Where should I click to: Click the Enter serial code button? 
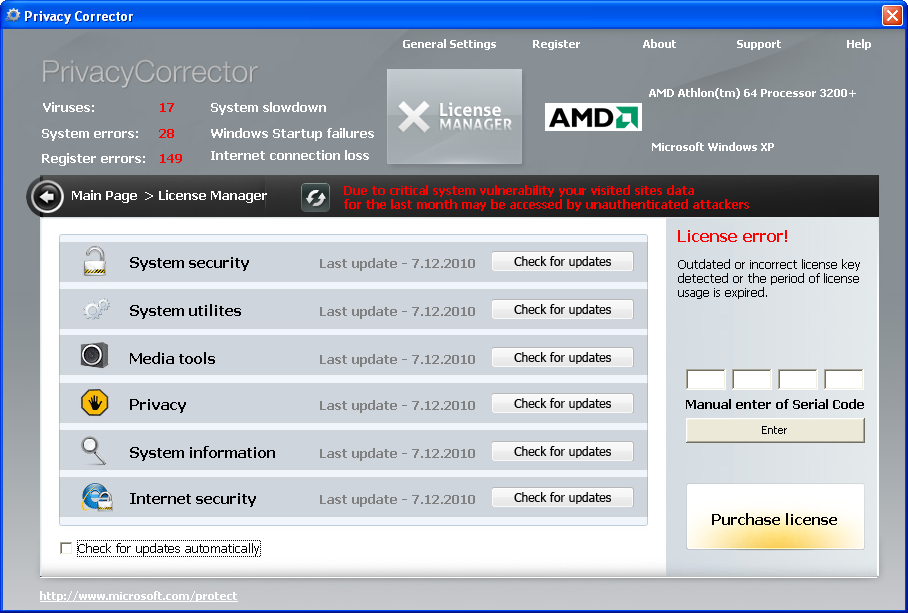(x=775, y=430)
